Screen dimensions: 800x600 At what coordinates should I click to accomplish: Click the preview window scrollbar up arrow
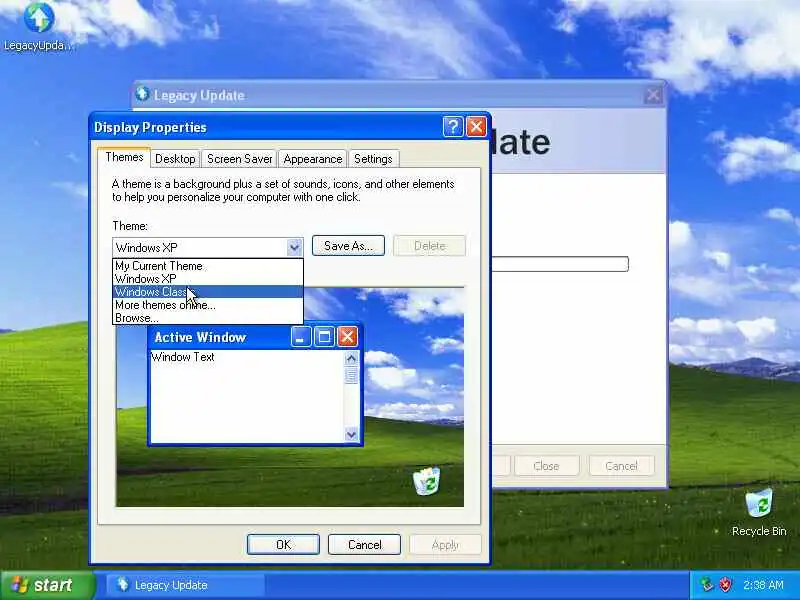pos(351,359)
